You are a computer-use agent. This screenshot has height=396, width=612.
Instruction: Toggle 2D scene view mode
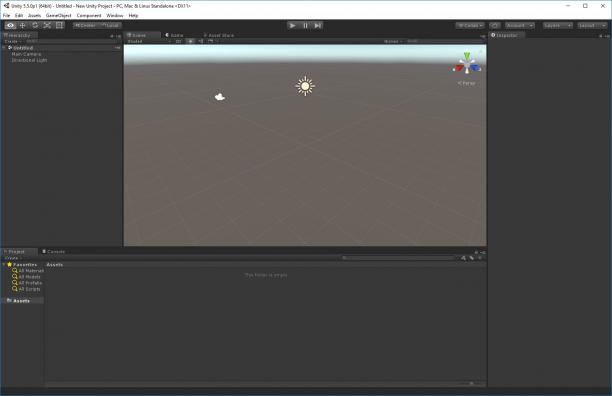pyautogui.click(x=178, y=41)
